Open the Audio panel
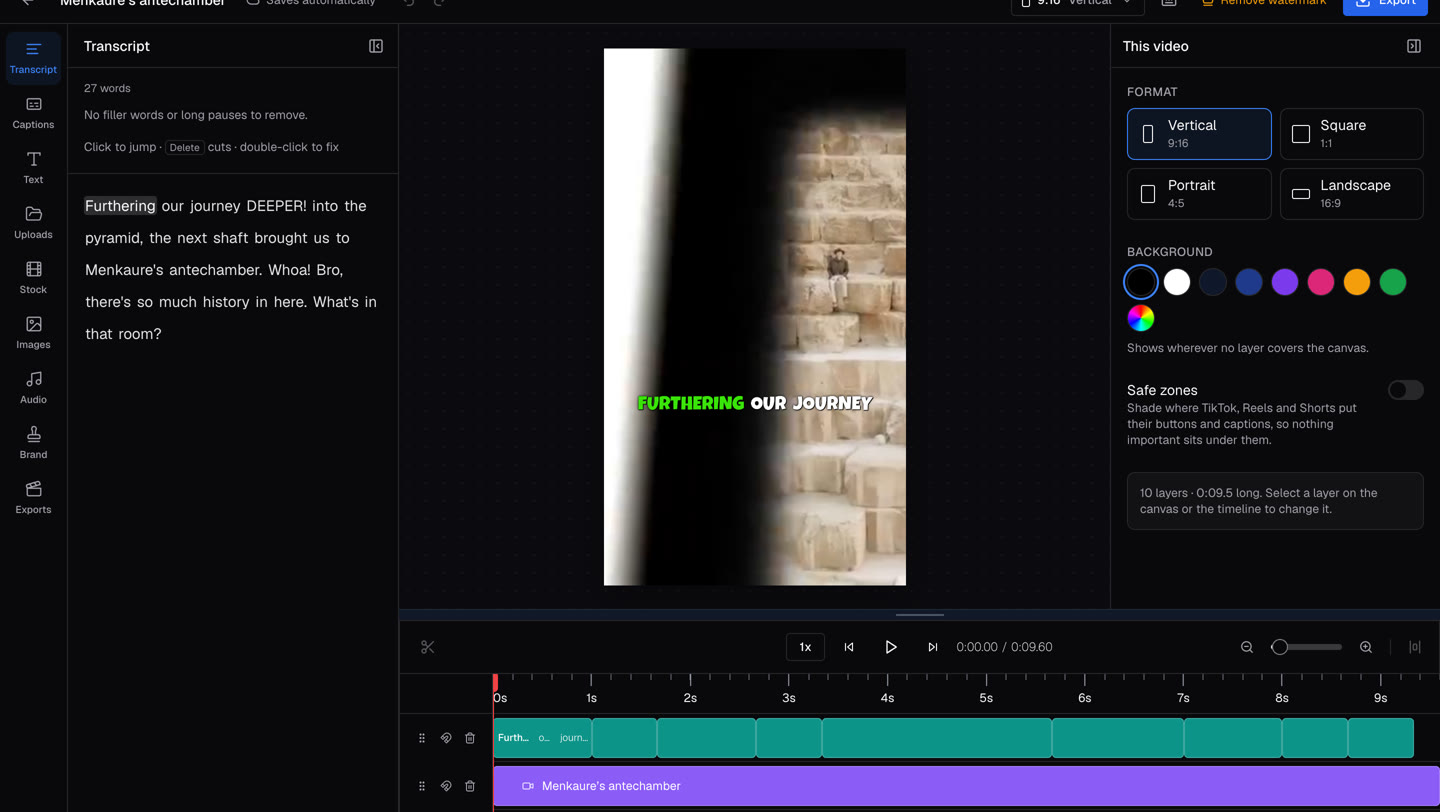This screenshot has height=812, width=1440. pyautogui.click(x=33, y=388)
